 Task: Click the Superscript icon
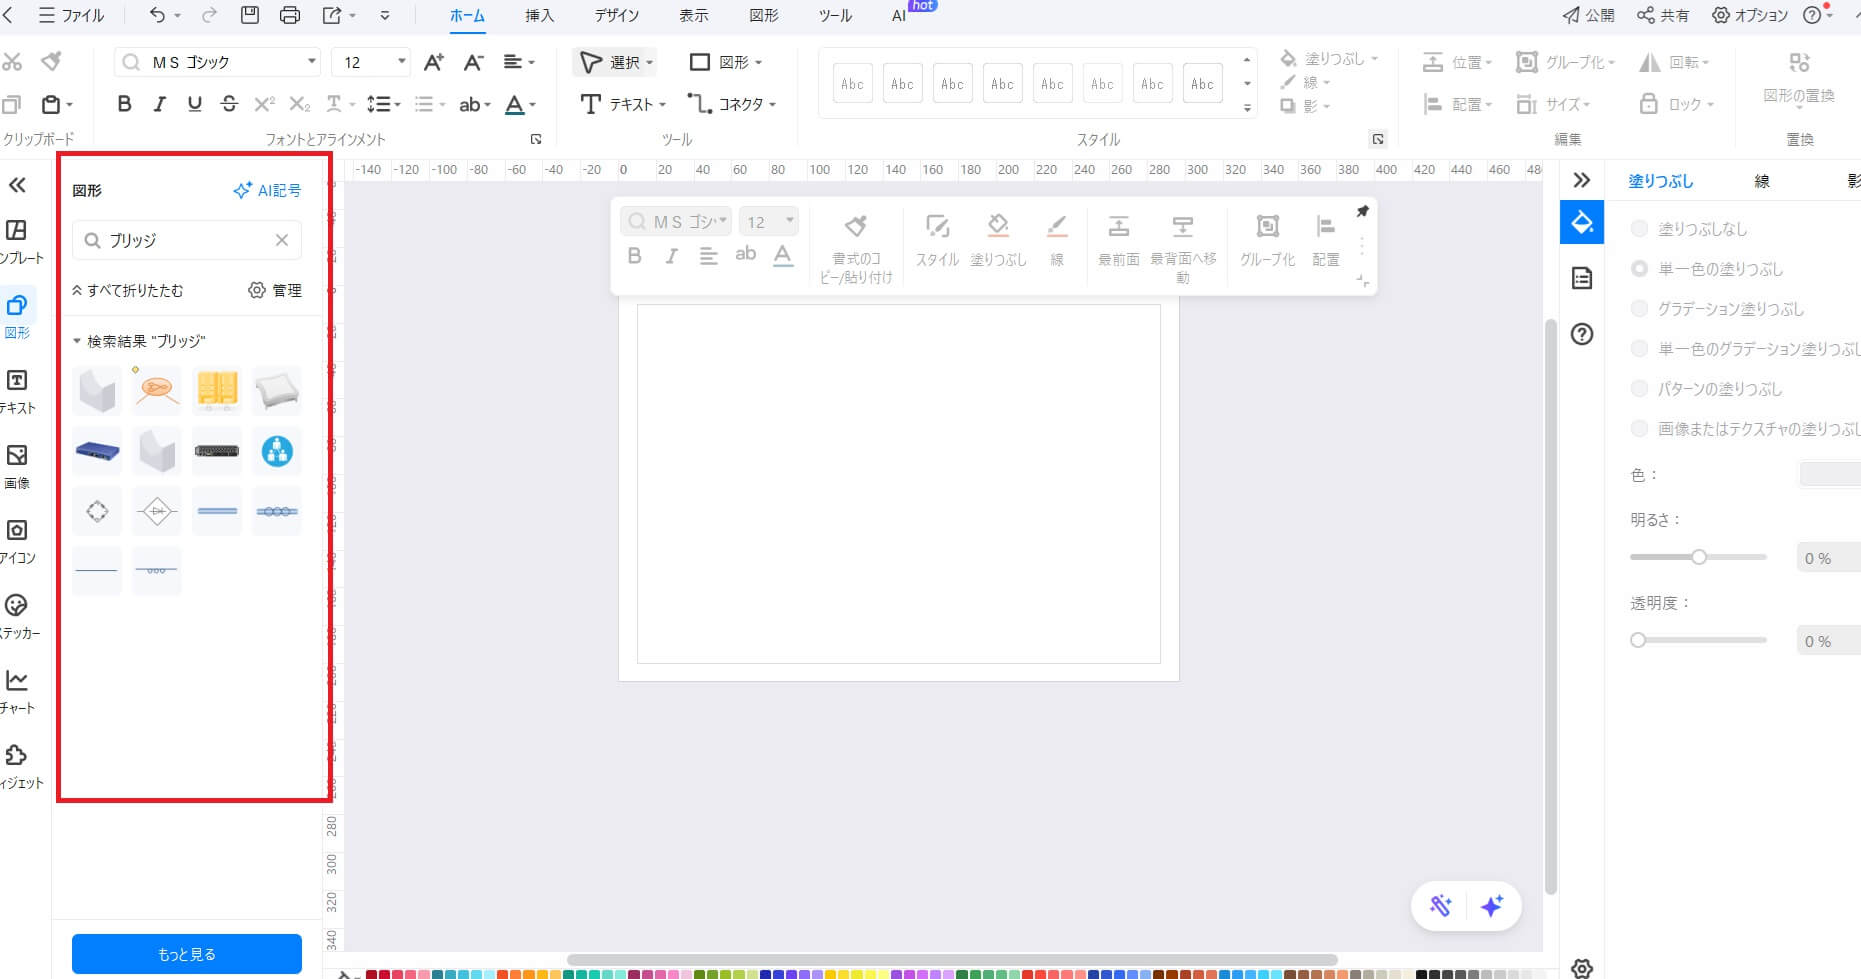[264, 104]
